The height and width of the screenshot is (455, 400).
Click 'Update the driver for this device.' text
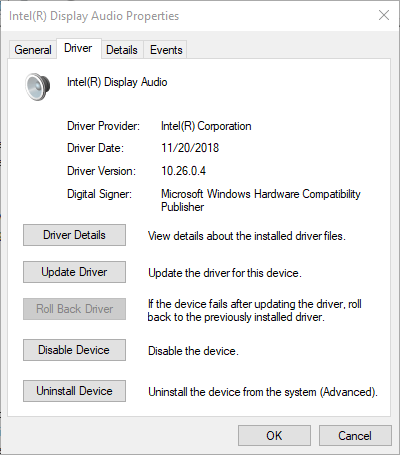(225, 273)
